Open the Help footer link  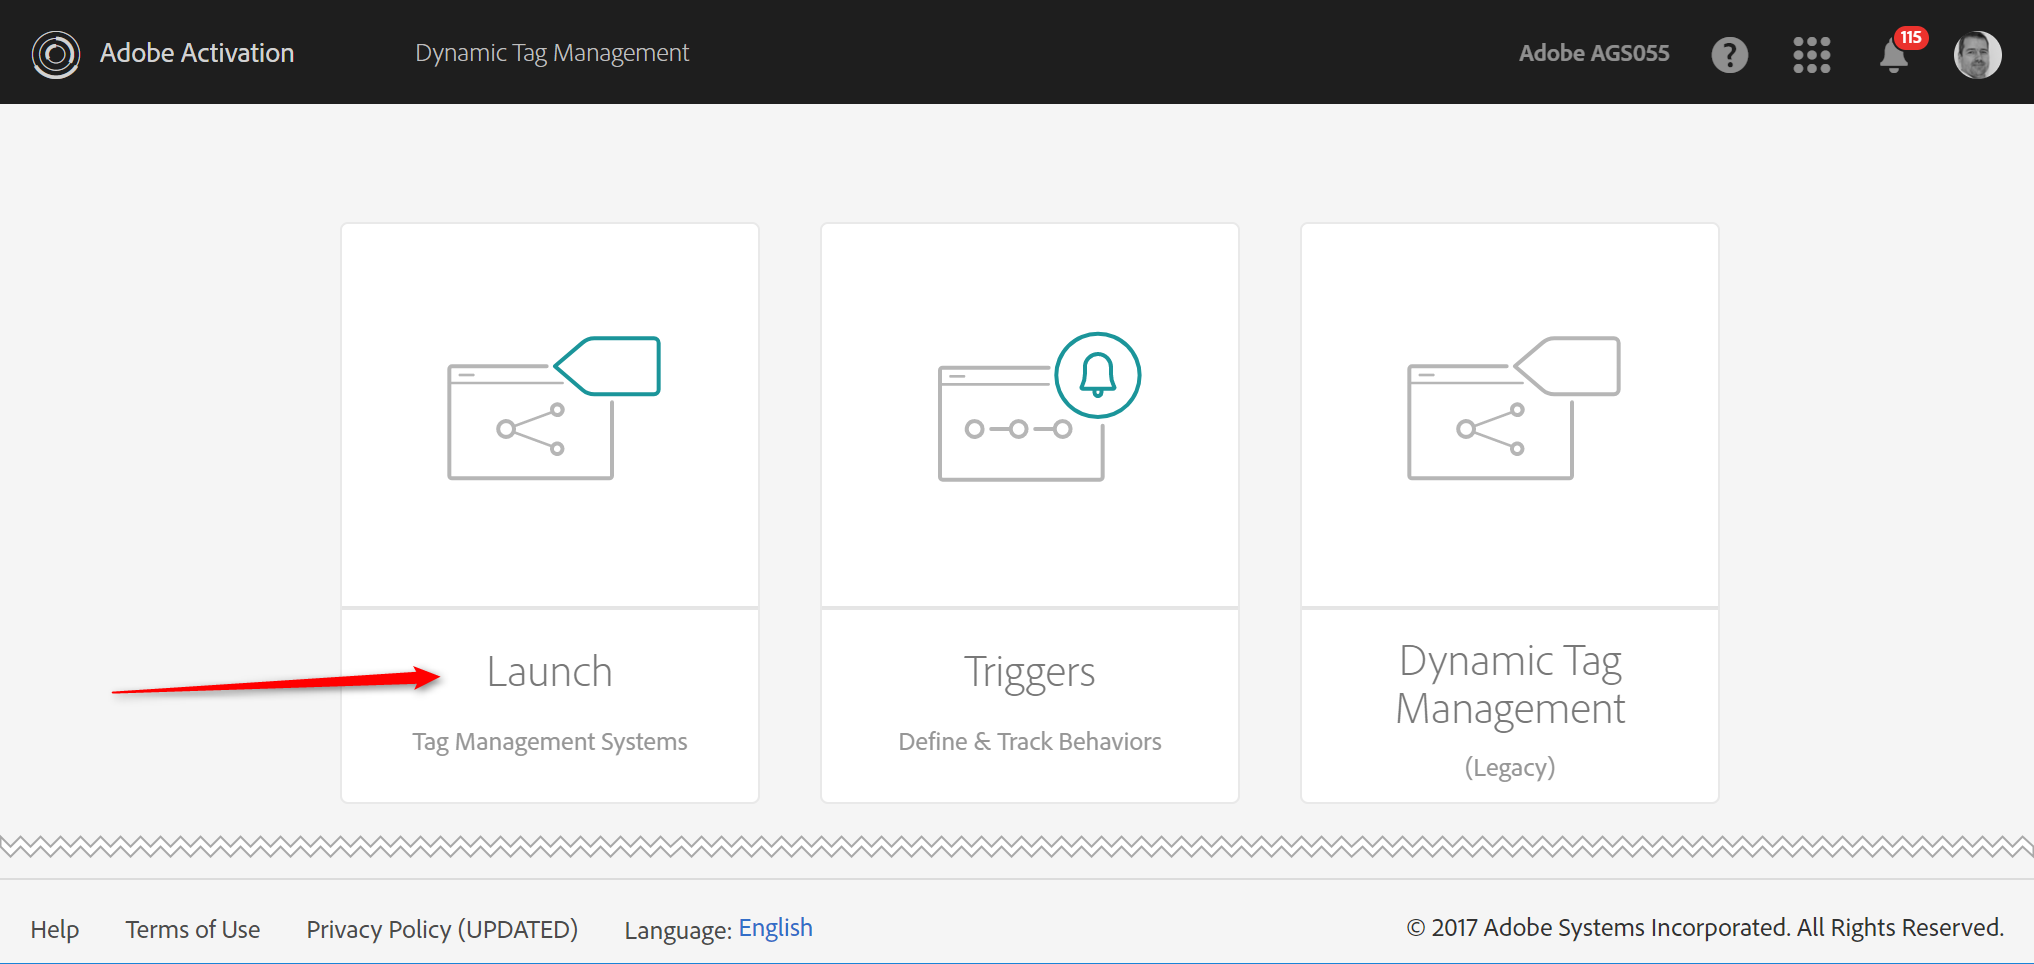pyautogui.click(x=54, y=929)
